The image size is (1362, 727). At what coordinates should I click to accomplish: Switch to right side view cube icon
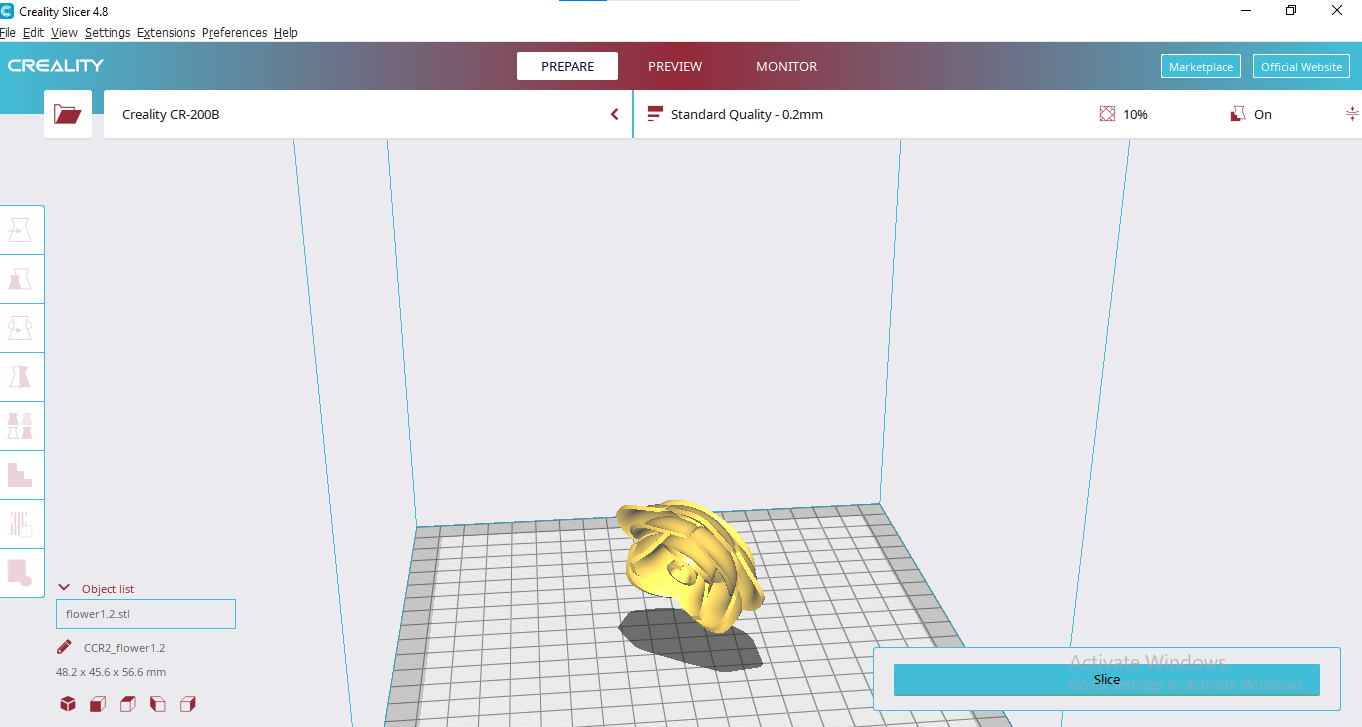tap(187, 704)
